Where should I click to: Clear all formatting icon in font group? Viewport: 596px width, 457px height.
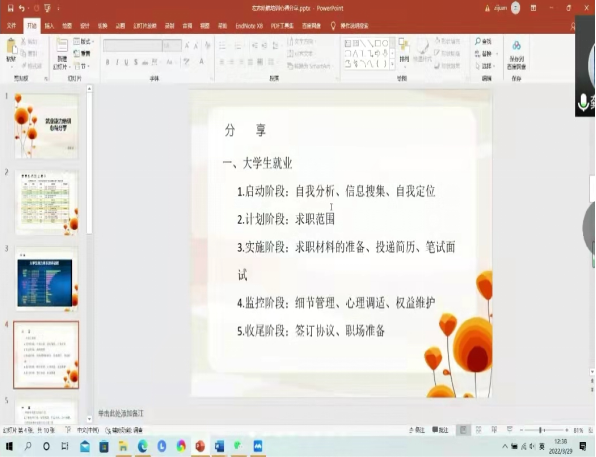click(x=208, y=46)
